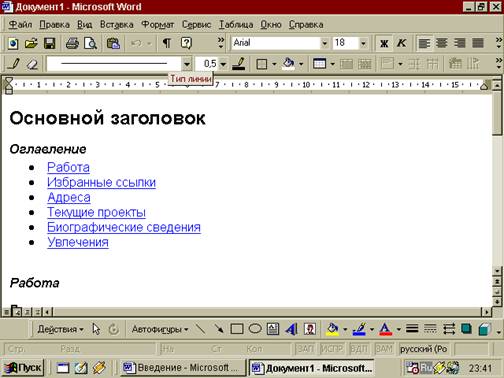Toggle bold Ж formatting
Viewport: 504px width, 378px height.
point(384,43)
